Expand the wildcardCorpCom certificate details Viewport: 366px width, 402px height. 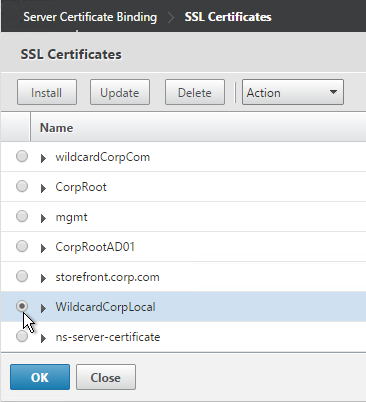coord(43,158)
